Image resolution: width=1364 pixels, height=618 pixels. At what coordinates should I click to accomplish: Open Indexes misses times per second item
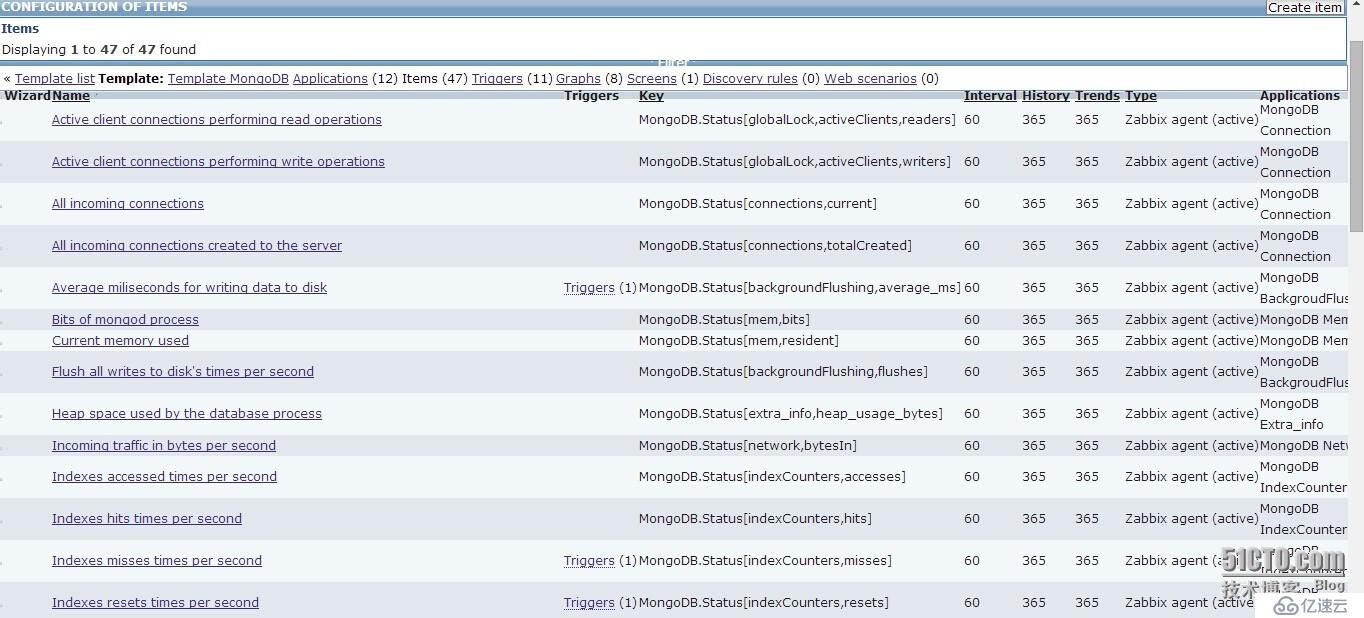(x=157, y=560)
